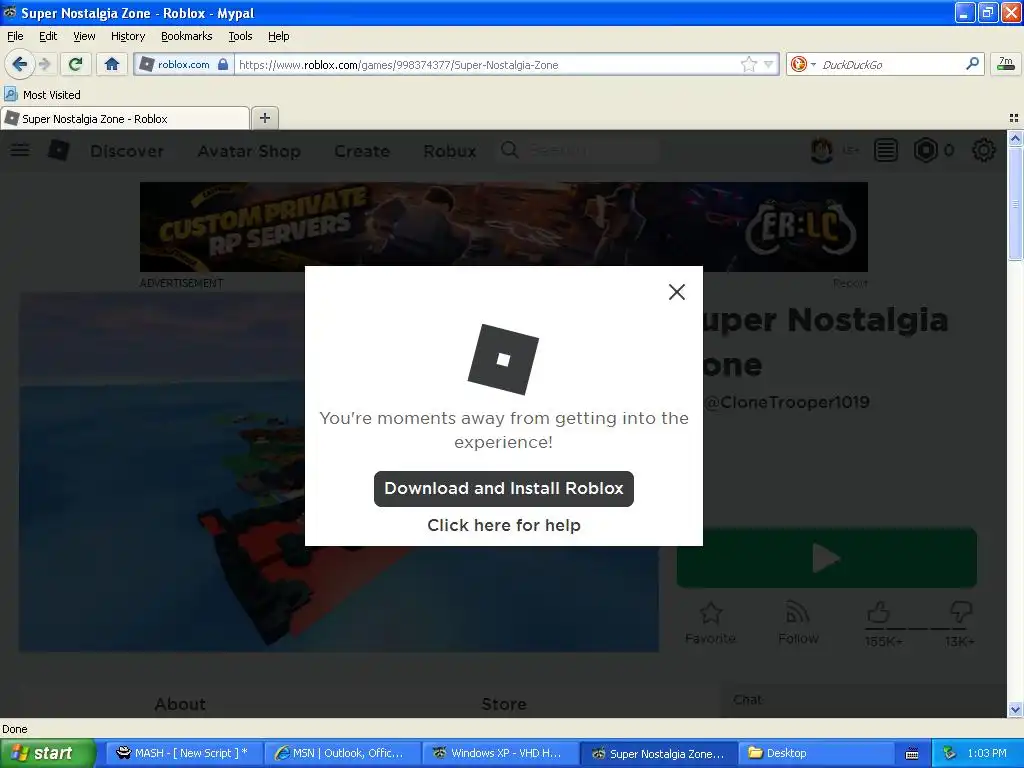The image size is (1024, 768).
Task: Open the File menu
Action: point(15,36)
